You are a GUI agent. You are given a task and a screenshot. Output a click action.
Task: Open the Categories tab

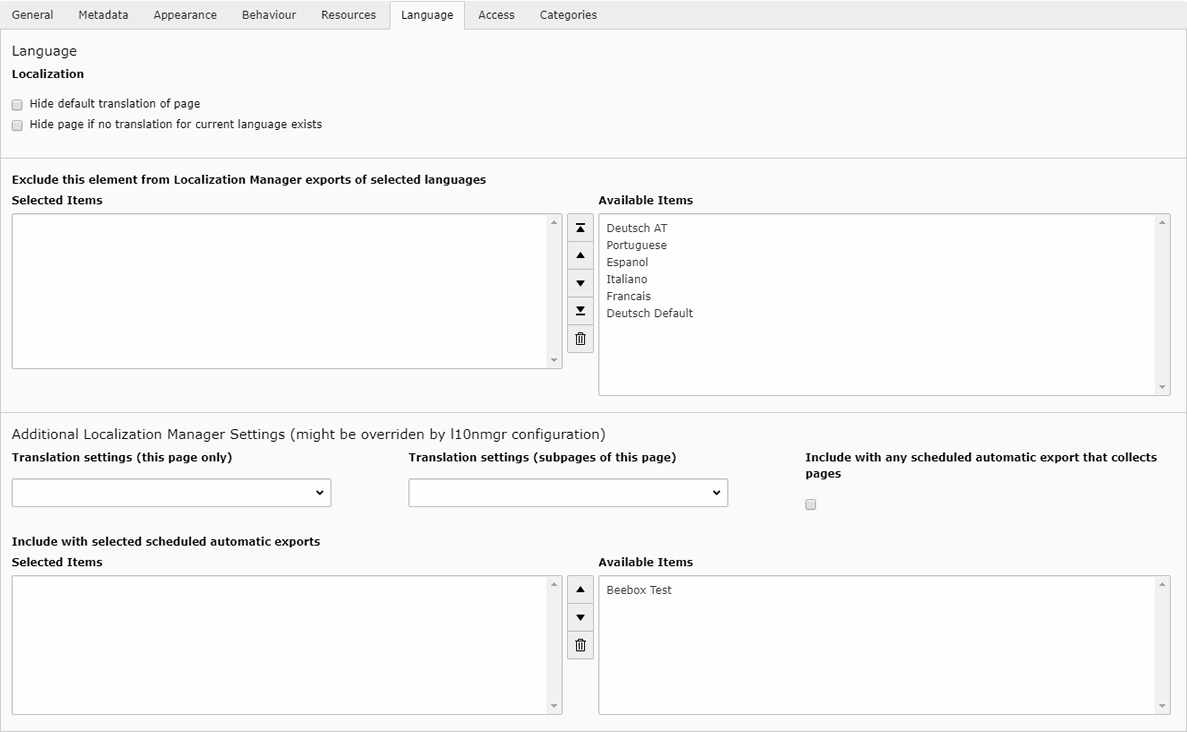[567, 15]
